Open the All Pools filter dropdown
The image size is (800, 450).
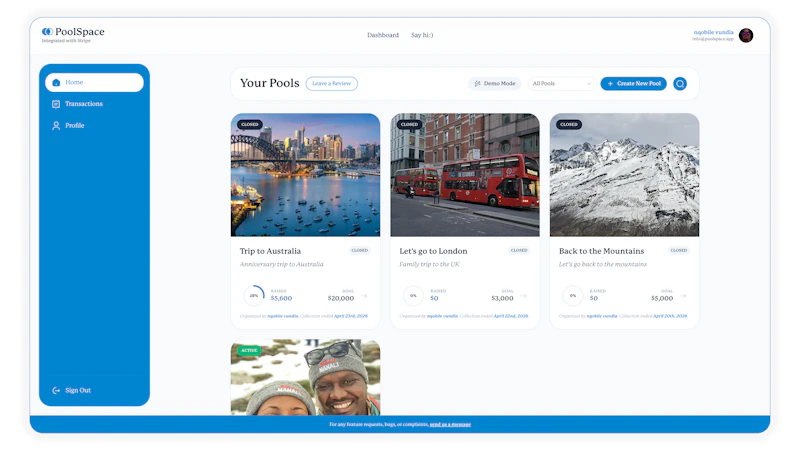tap(561, 84)
